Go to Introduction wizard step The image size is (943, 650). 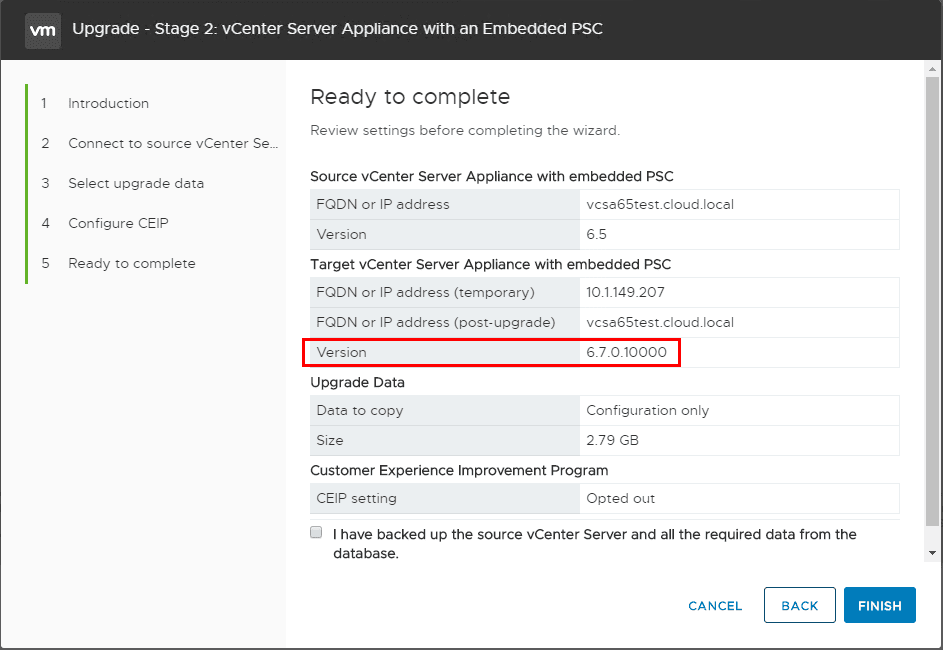[x=108, y=104]
